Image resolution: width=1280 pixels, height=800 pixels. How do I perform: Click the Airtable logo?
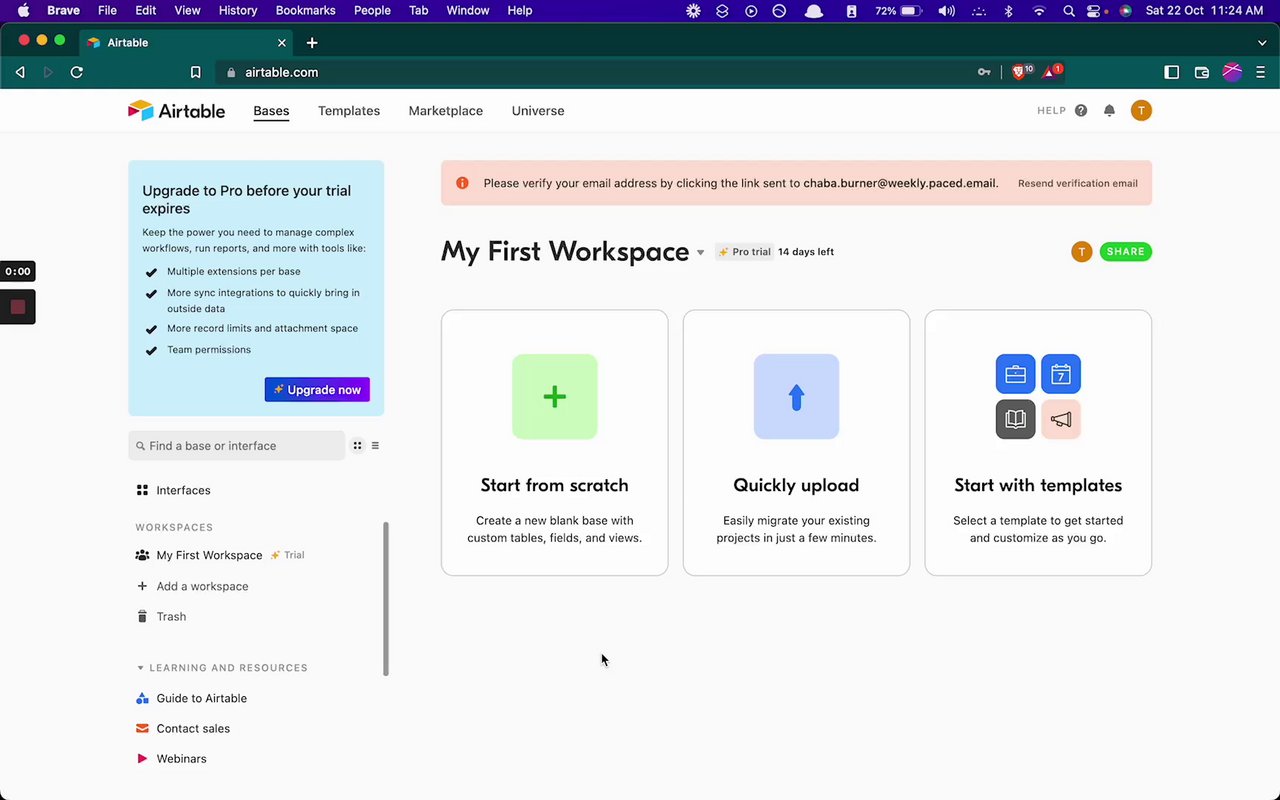point(176,111)
